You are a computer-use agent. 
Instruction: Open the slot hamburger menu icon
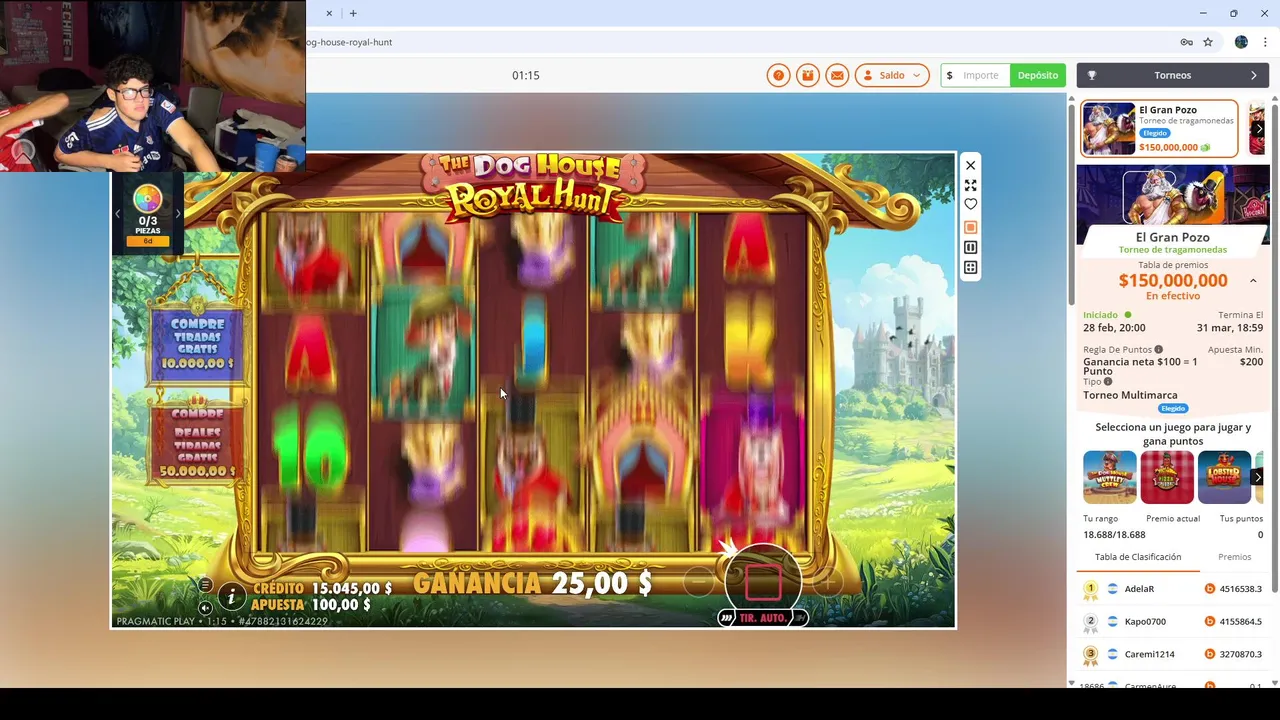click(x=205, y=585)
